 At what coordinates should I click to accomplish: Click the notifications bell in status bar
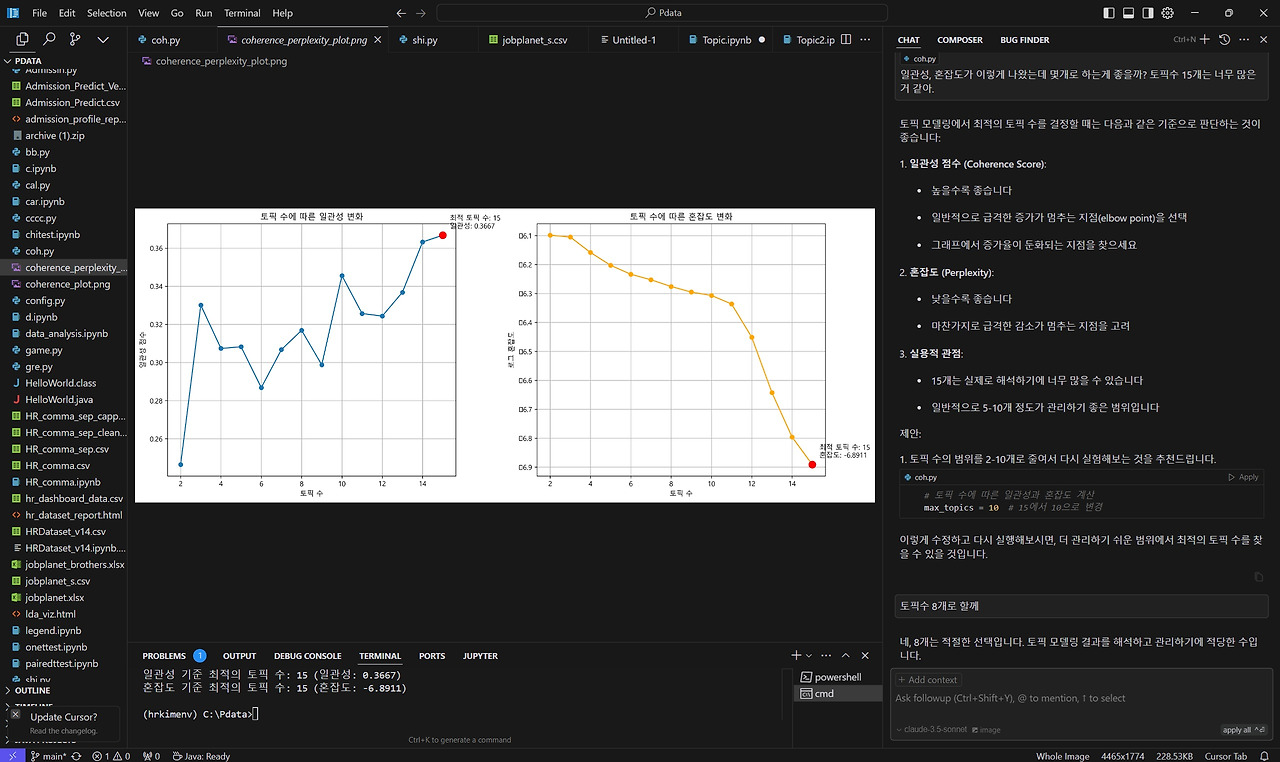coord(1264,756)
